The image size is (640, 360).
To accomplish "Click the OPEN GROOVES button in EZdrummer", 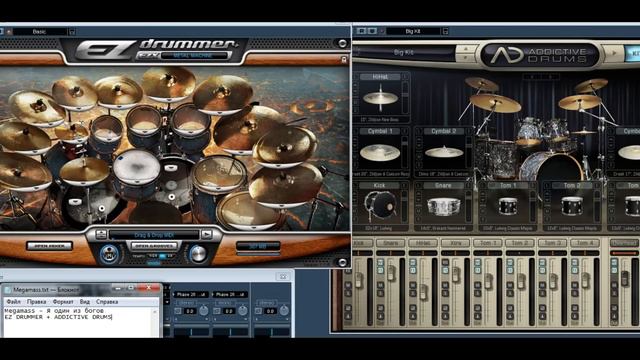I will pos(154,246).
